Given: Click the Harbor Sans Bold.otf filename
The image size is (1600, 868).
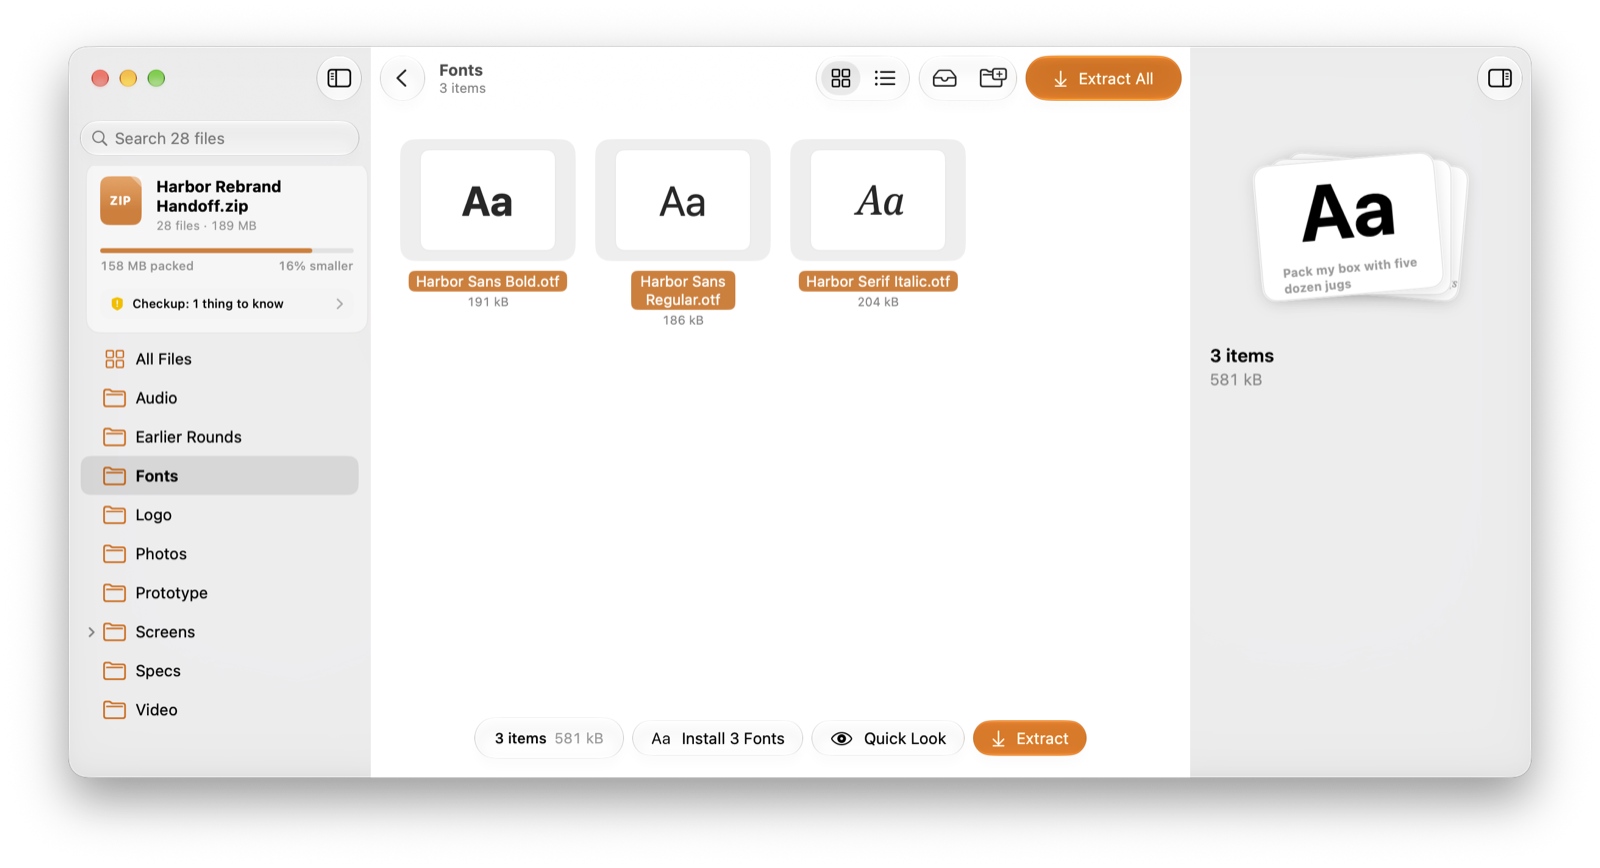Looking at the screenshot, I should pyautogui.click(x=488, y=281).
